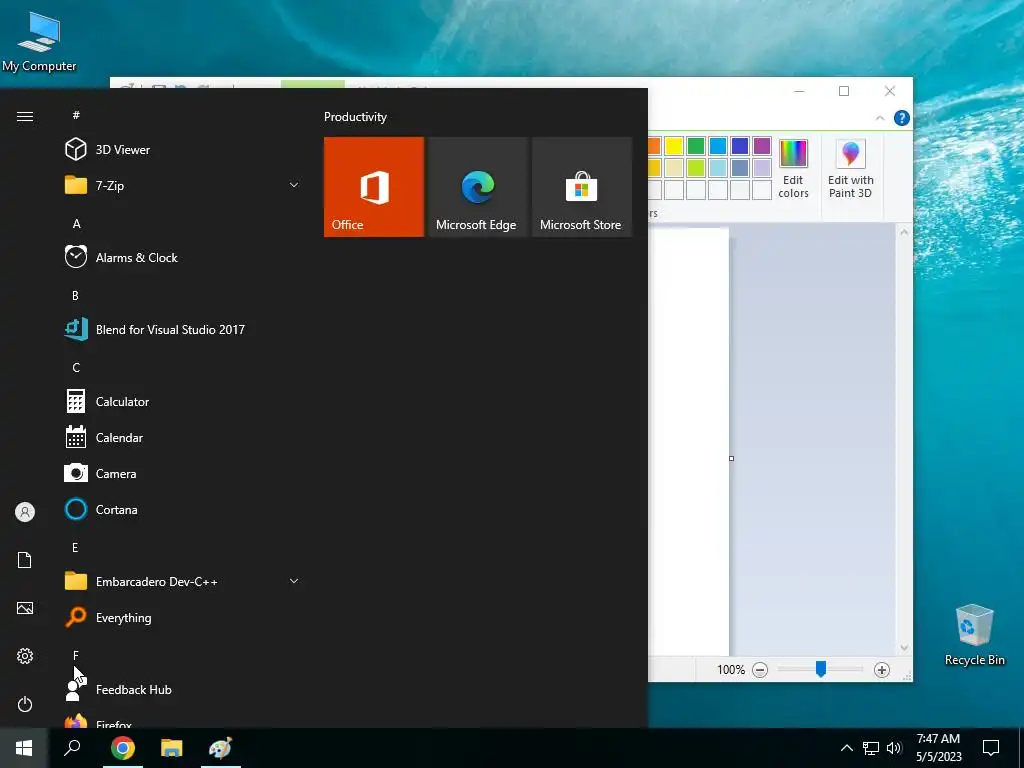Open the Calculator app
Image resolution: width=1024 pixels, height=768 pixels.
tap(183, 402)
